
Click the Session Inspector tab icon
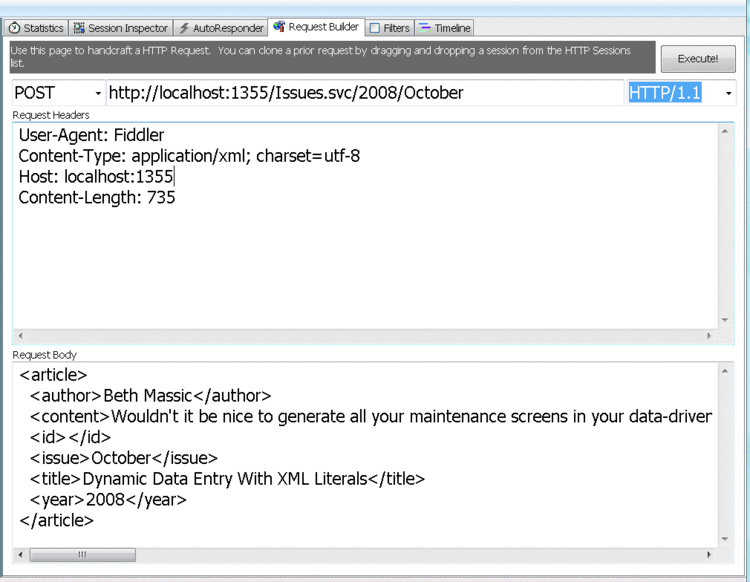click(x=79, y=28)
